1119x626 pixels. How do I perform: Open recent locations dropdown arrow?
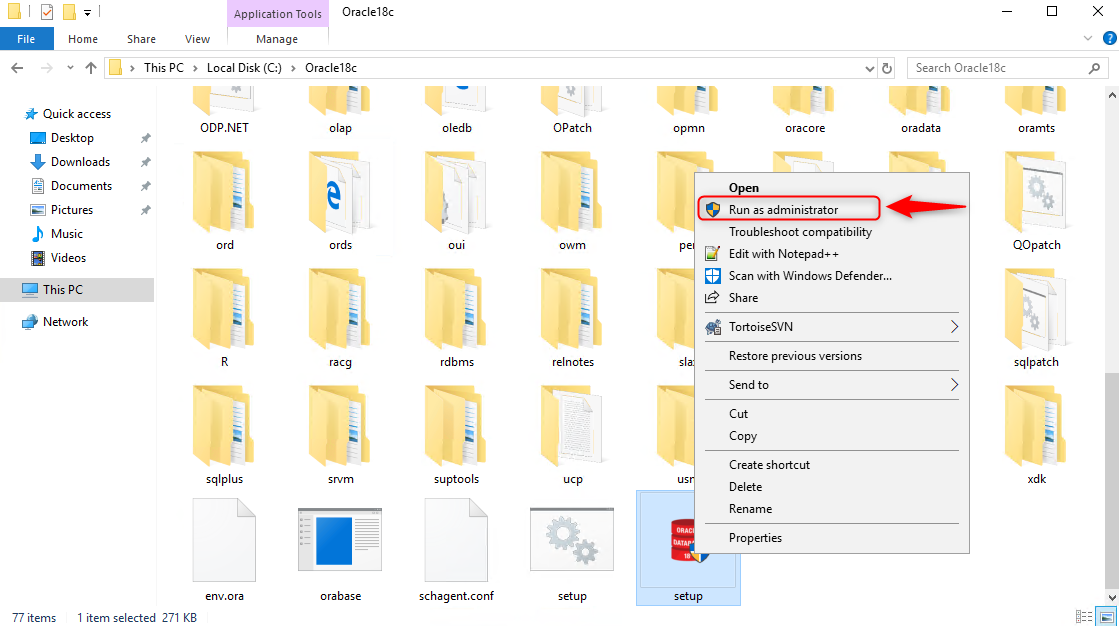coord(70,68)
